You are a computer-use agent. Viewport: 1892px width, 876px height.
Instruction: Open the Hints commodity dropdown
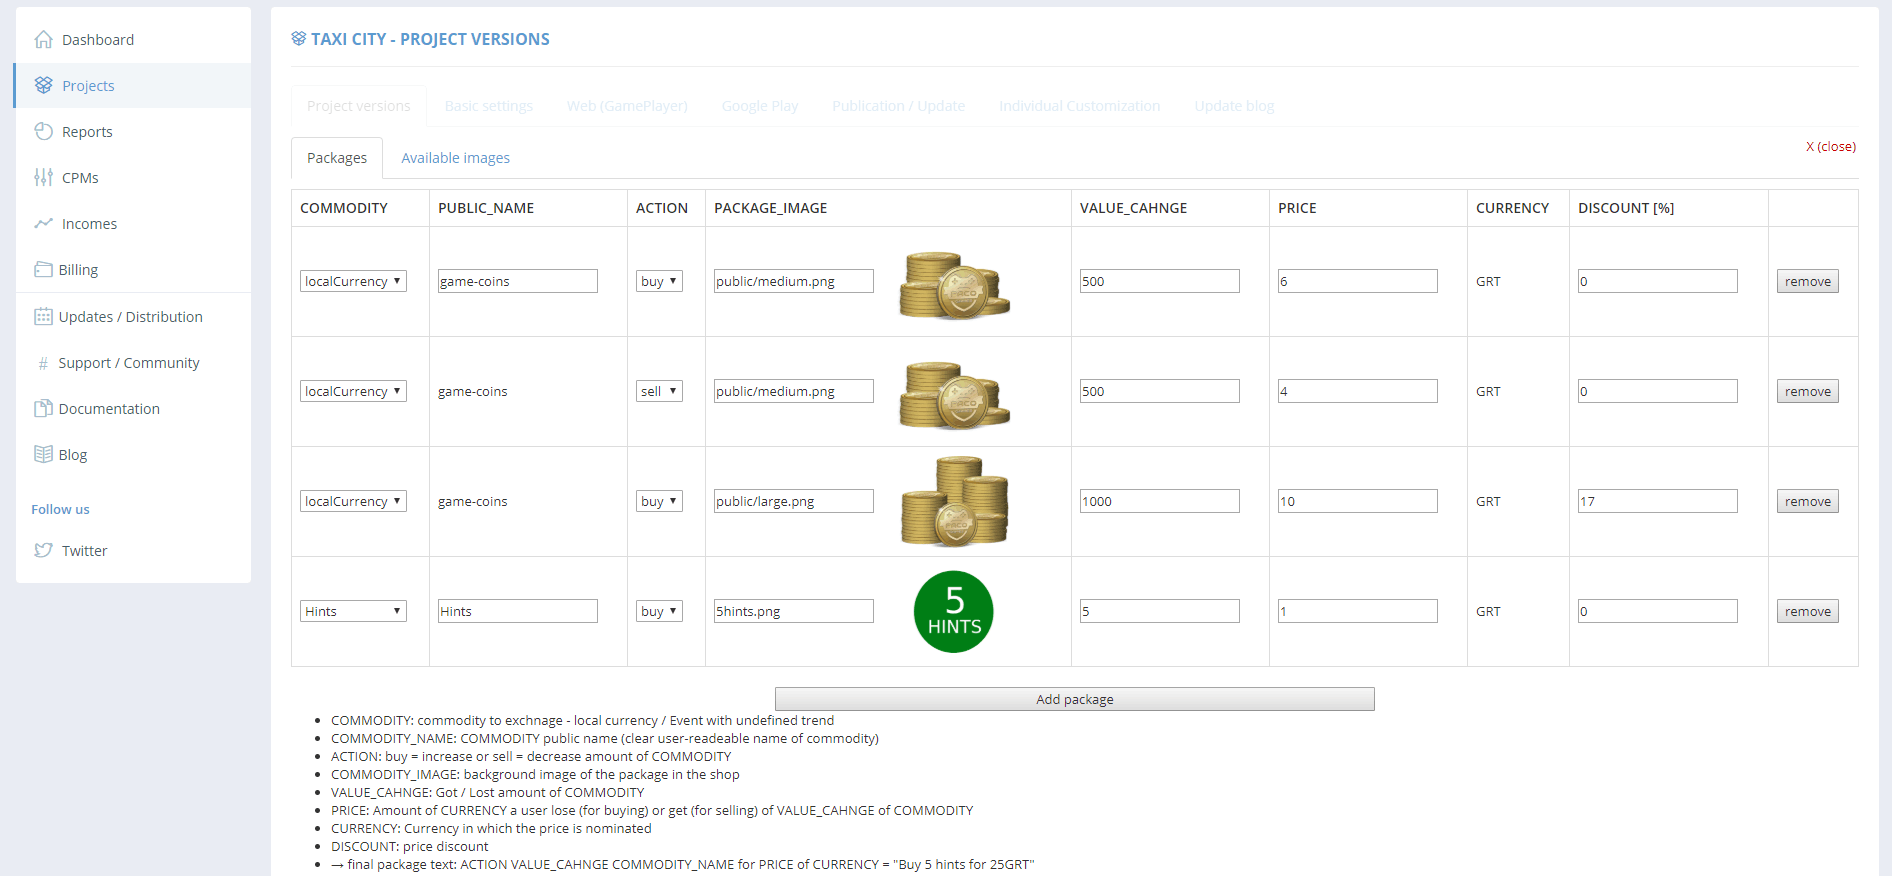click(353, 611)
